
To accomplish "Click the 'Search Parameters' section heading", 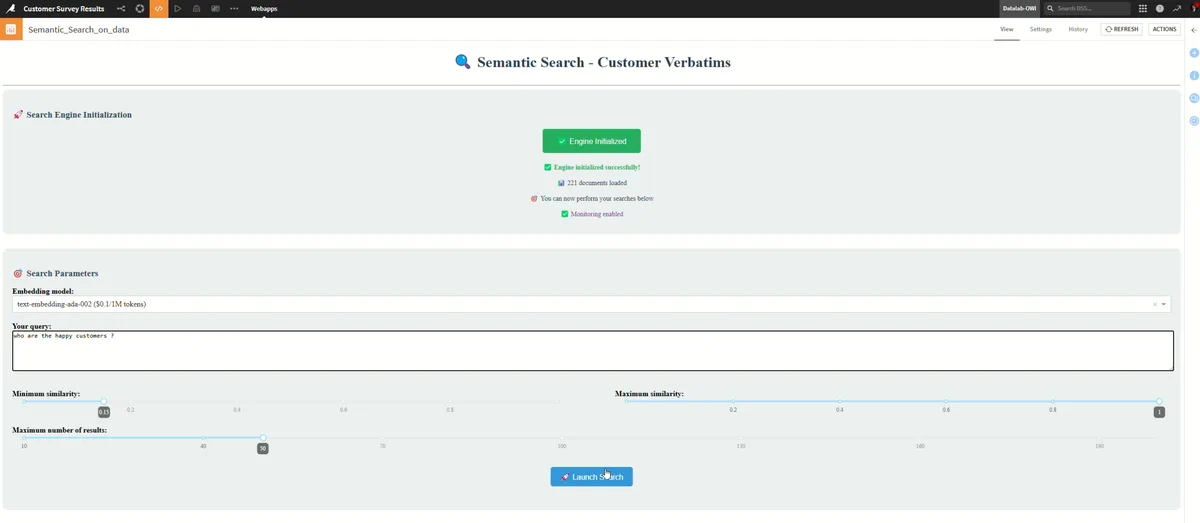I will coord(62,273).
